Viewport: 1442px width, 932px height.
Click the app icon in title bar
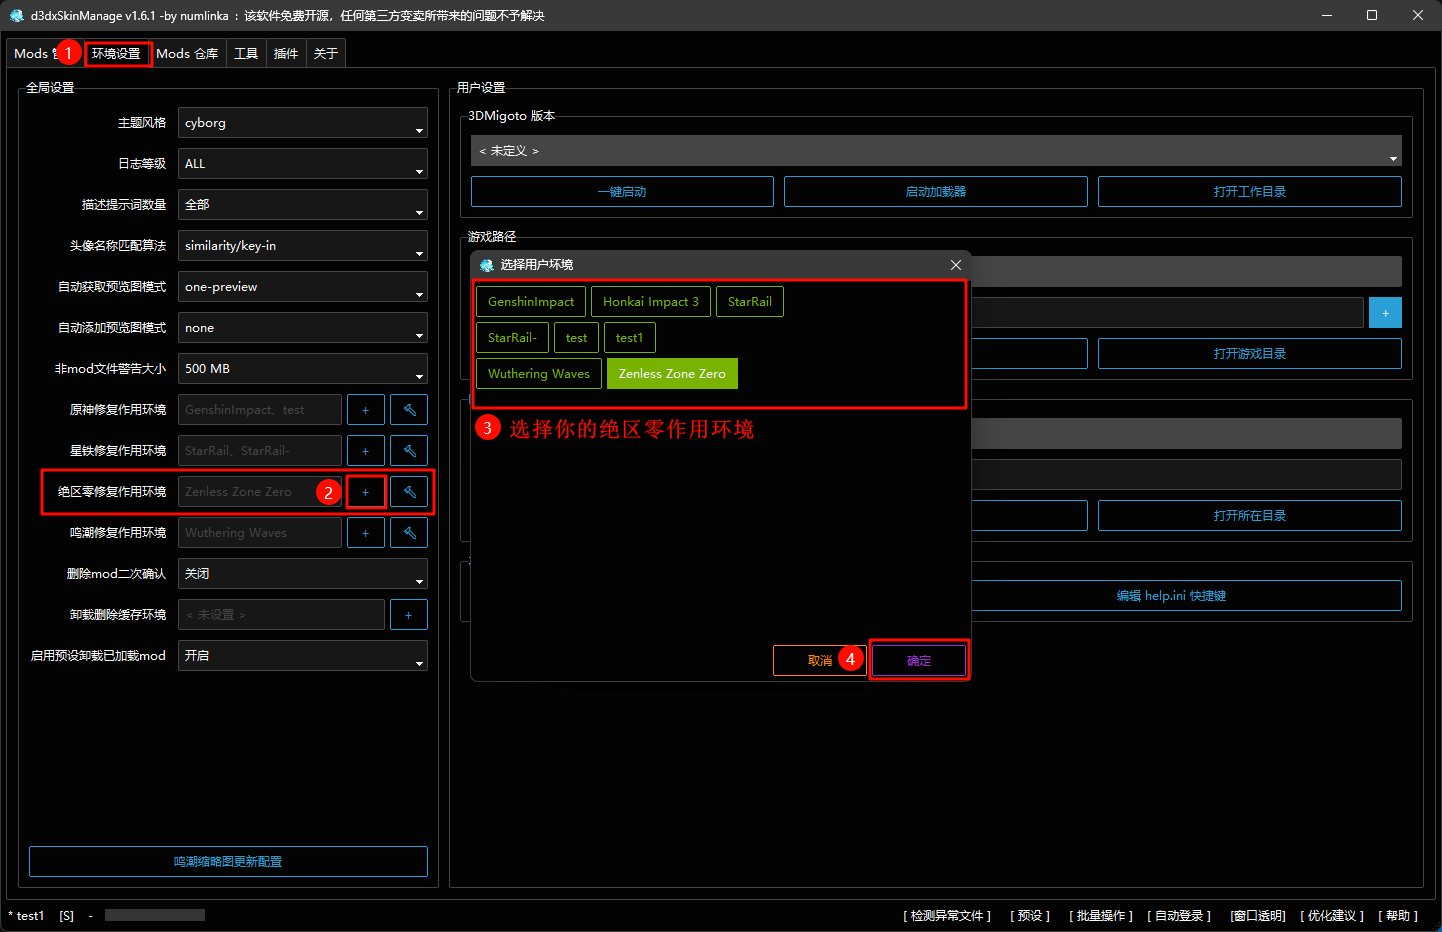(16, 15)
